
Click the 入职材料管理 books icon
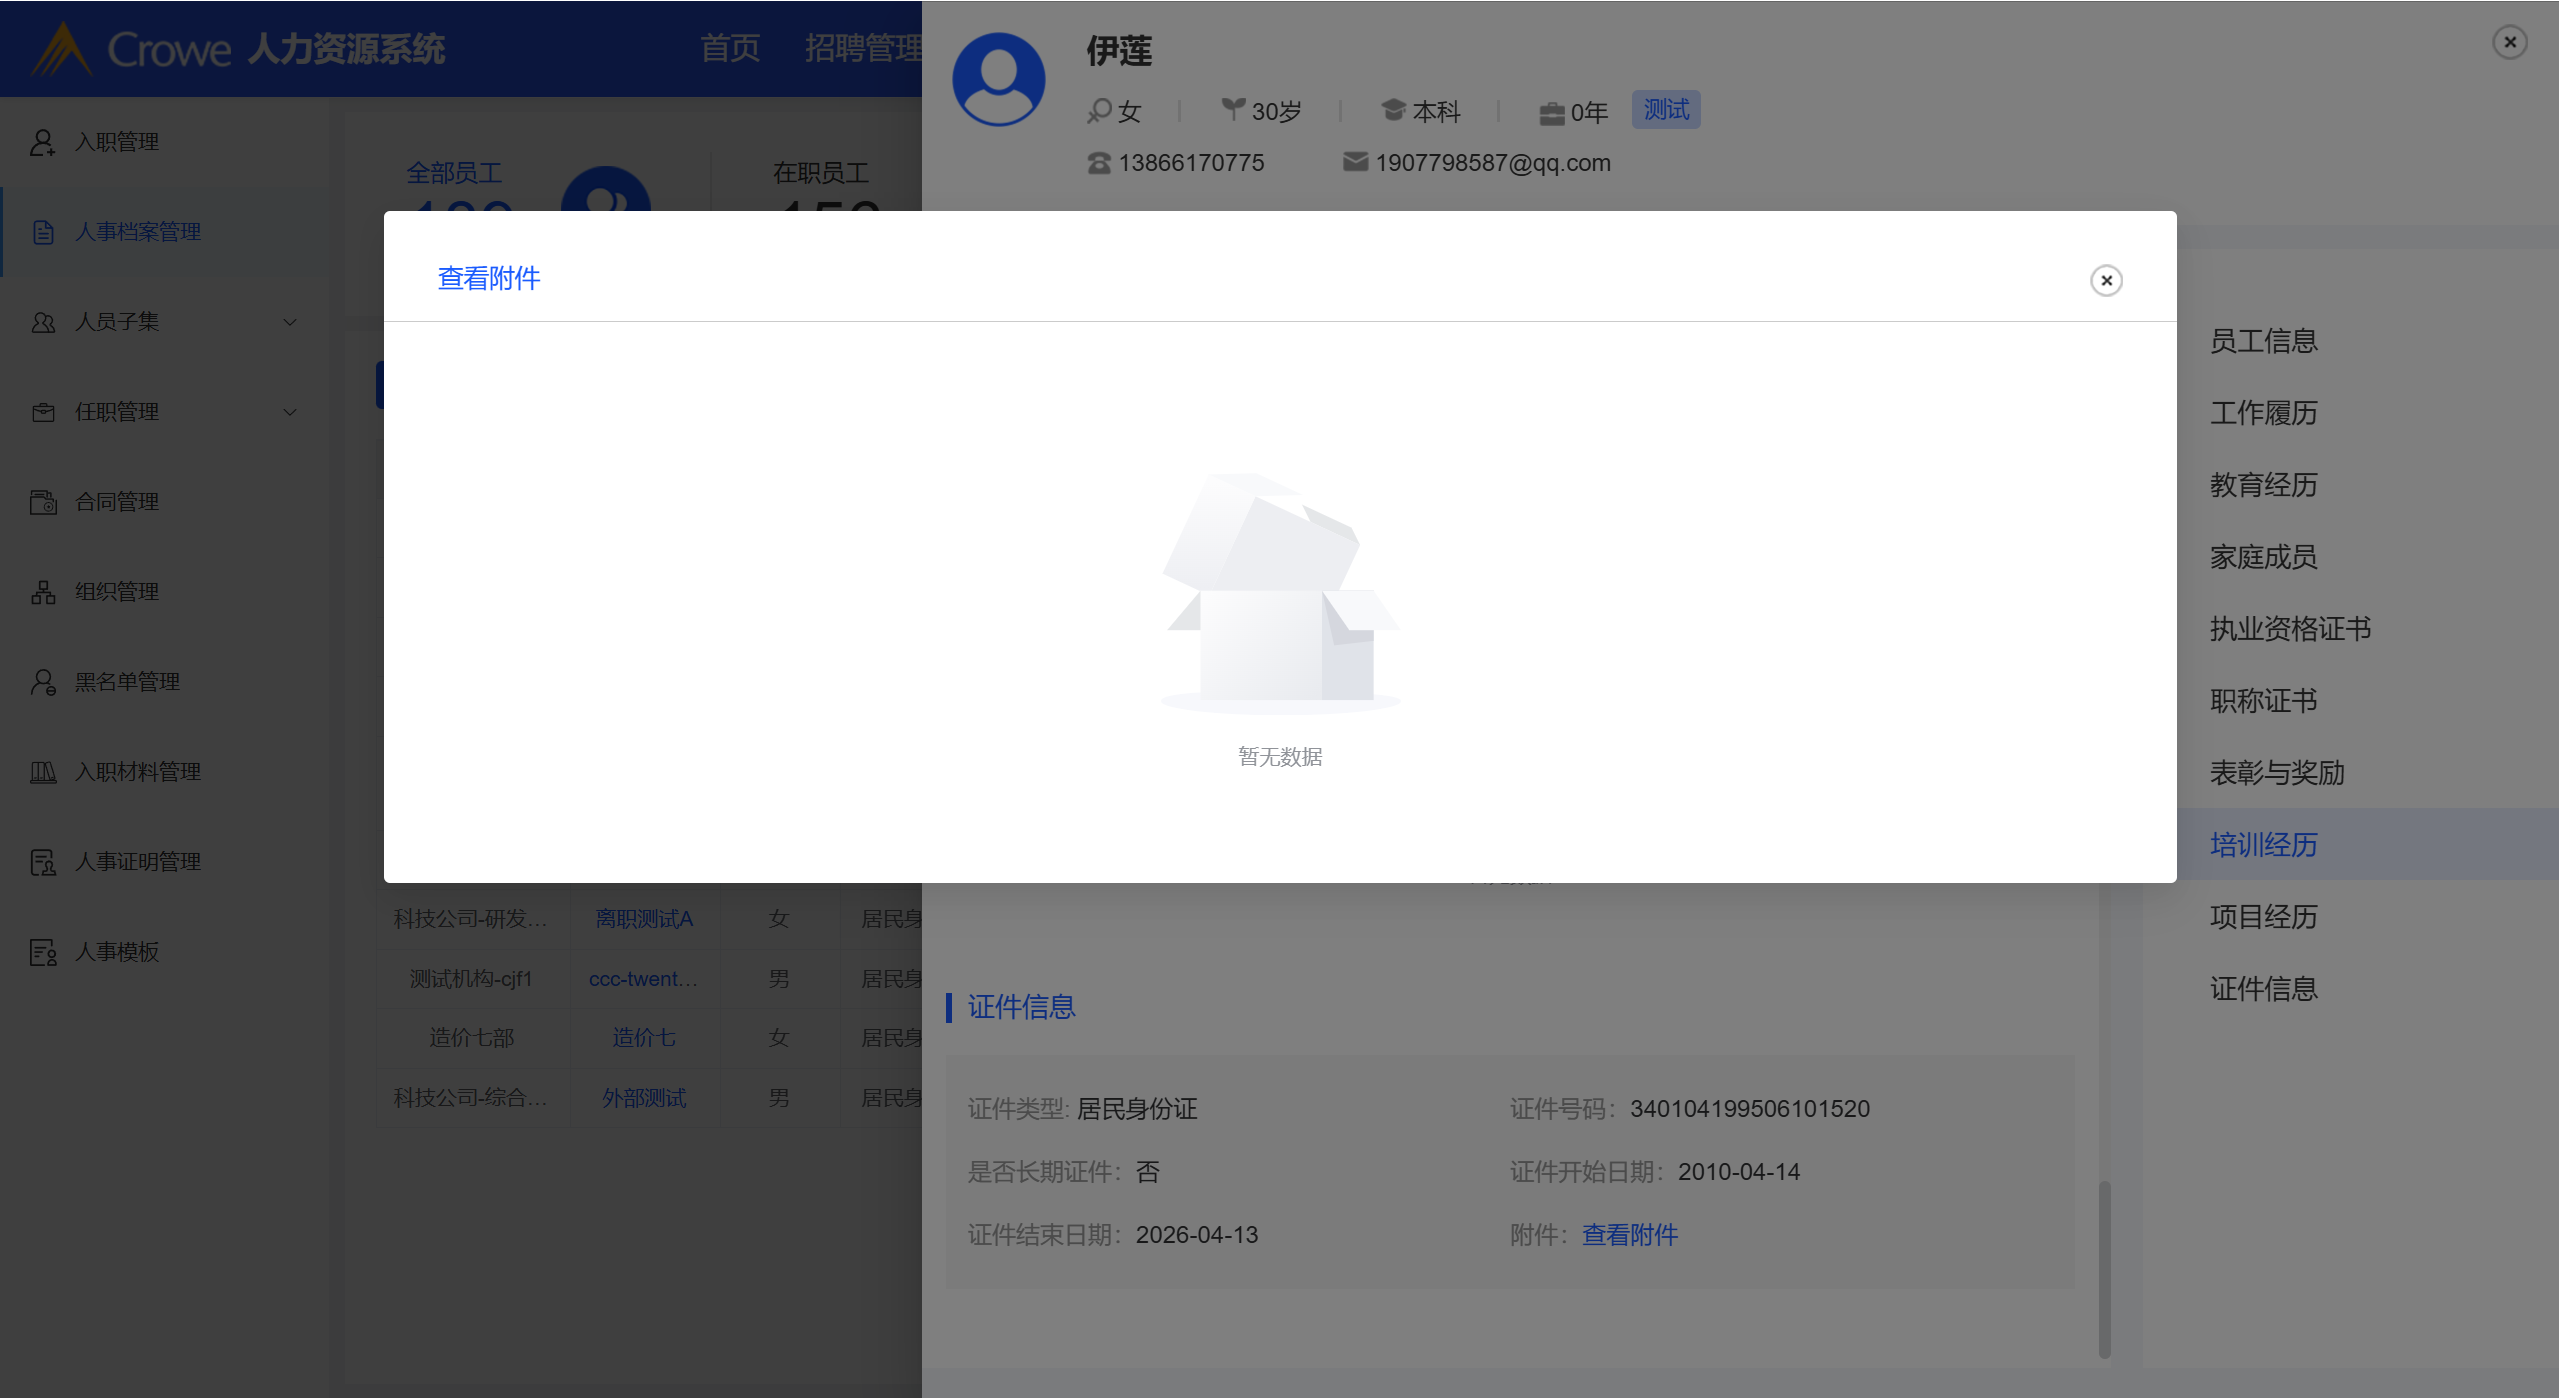(43, 772)
